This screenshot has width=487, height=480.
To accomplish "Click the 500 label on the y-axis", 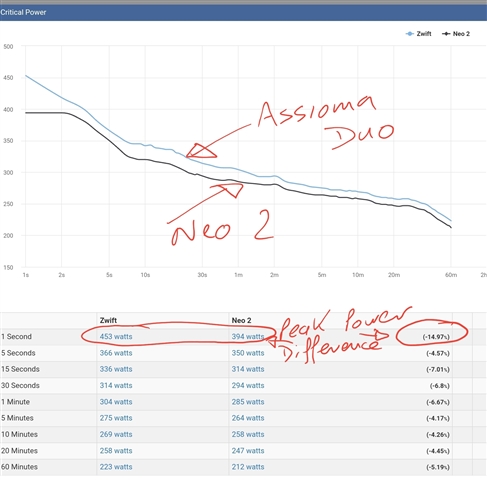I will tap(8, 46).
